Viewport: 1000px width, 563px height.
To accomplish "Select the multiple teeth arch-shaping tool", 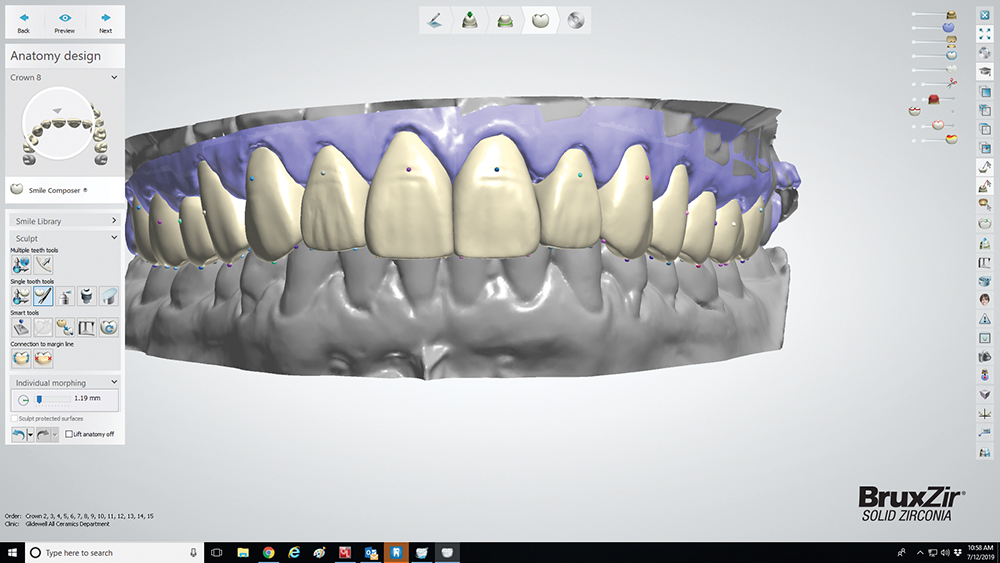I will tap(43, 265).
